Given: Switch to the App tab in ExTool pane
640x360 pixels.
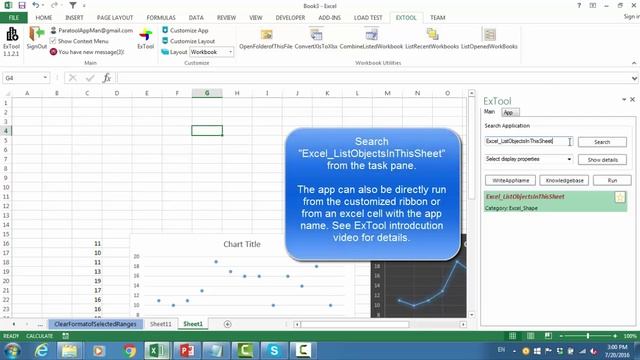Looking at the screenshot, I should (x=509, y=112).
